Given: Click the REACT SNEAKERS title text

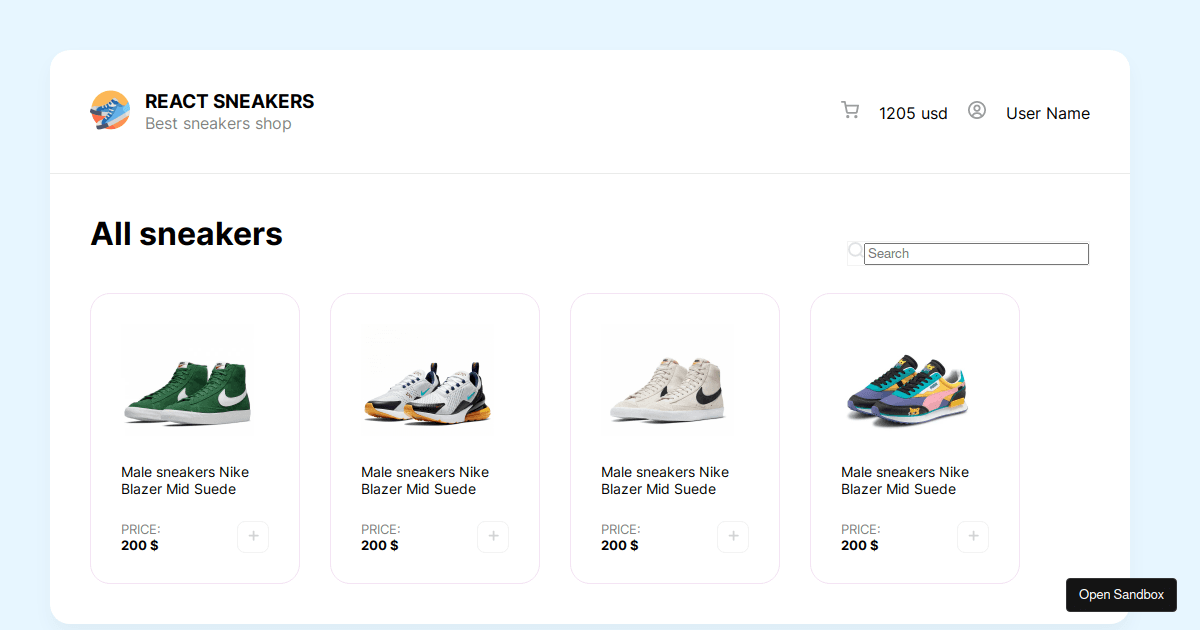Looking at the screenshot, I should click(228, 101).
